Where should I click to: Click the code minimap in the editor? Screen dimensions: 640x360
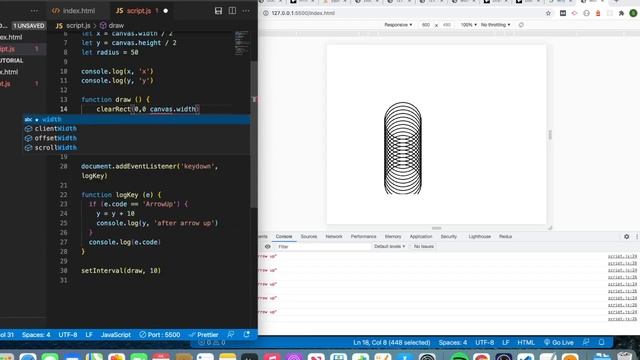click(241, 43)
